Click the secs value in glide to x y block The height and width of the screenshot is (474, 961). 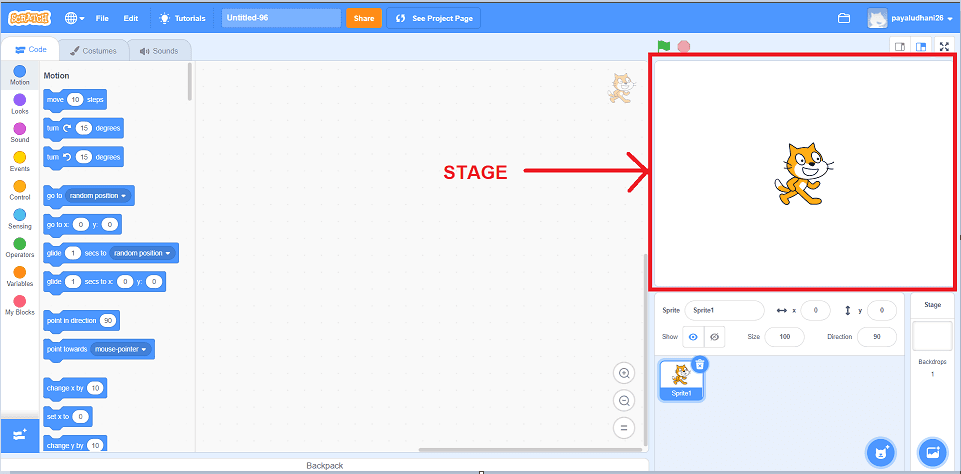[72, 281]
